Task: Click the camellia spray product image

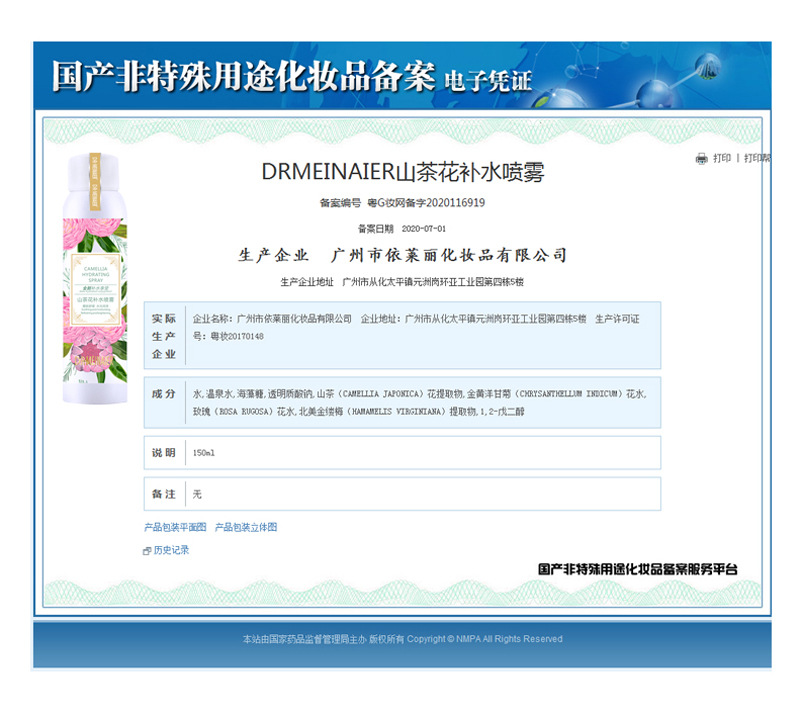Action: [95, 279]
